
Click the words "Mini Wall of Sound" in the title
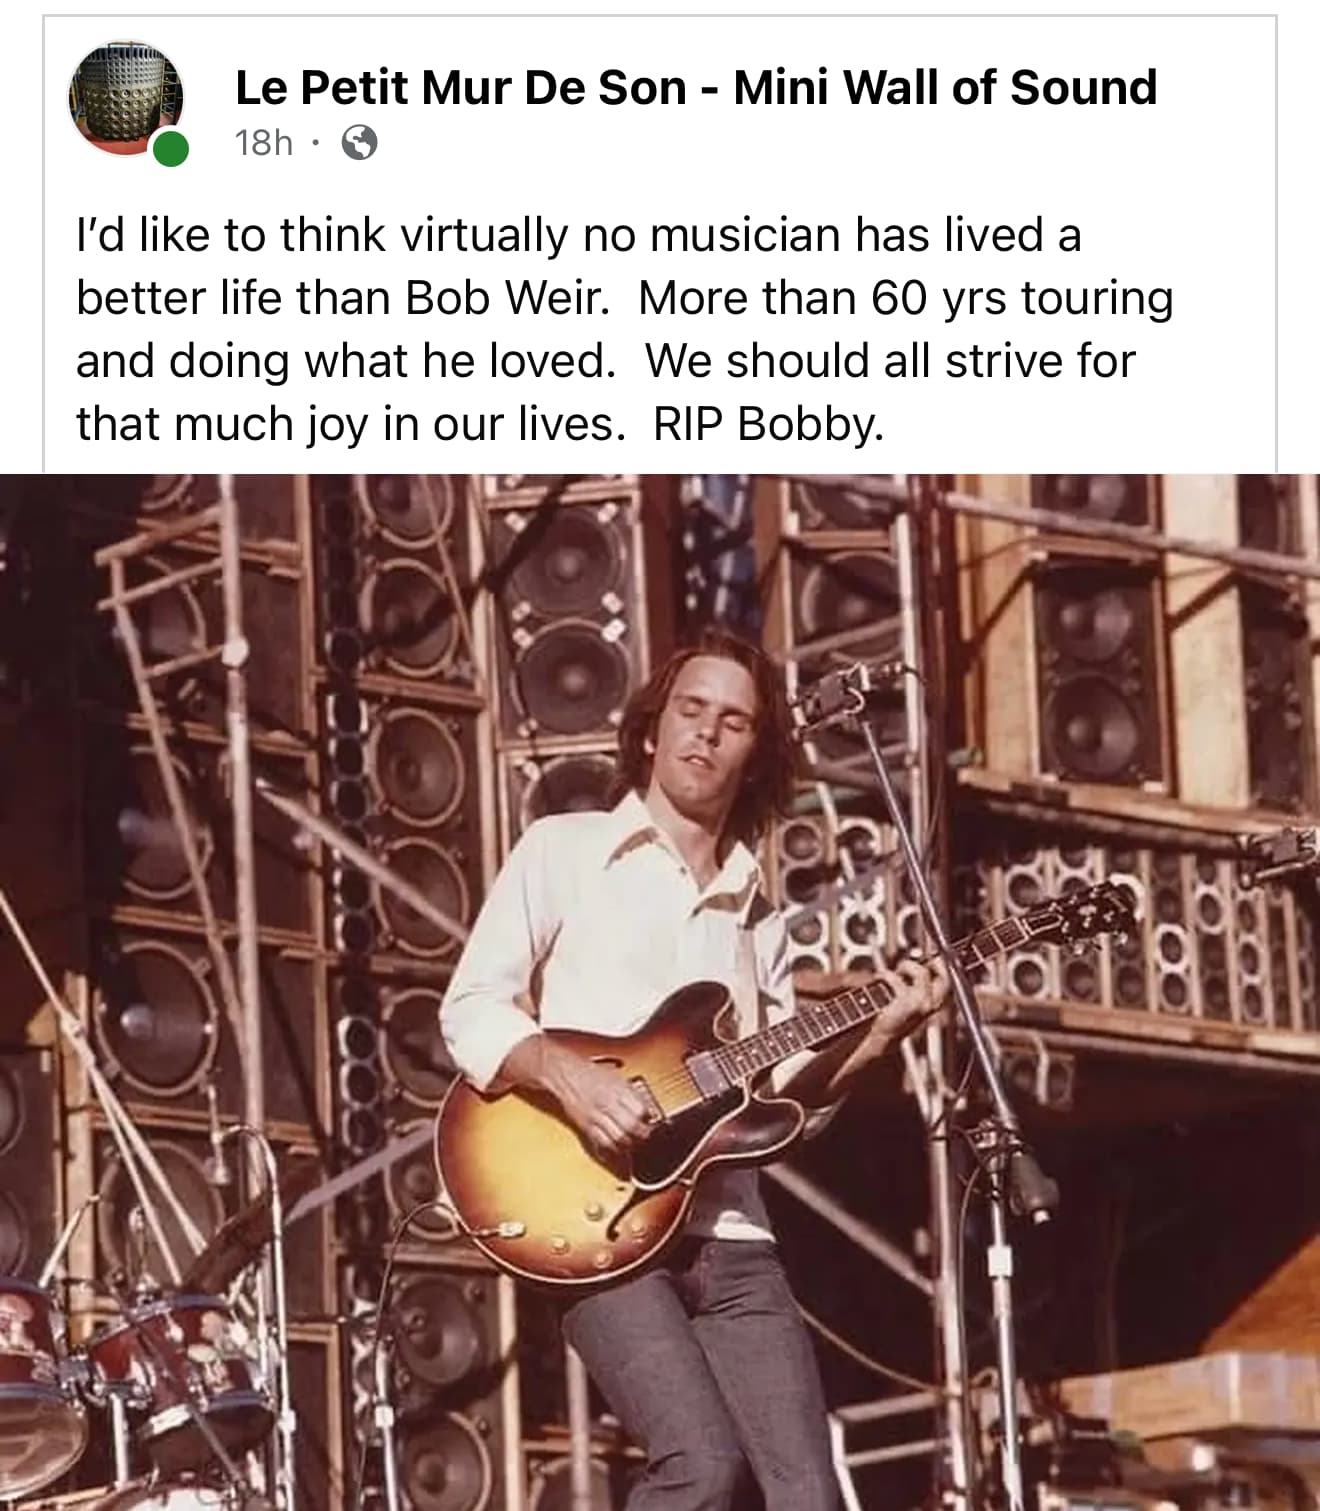[945, 88]
